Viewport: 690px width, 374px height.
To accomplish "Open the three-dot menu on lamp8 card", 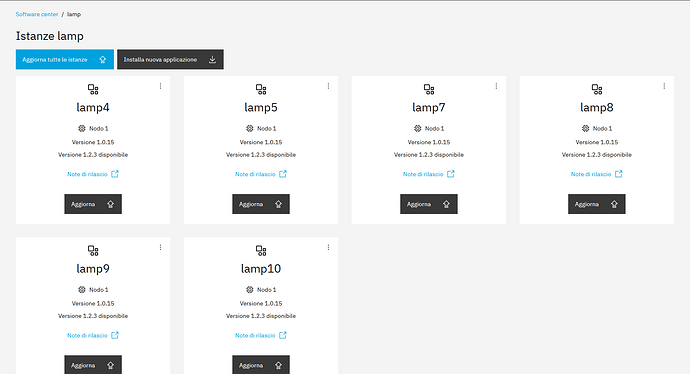I will [664, 86].
